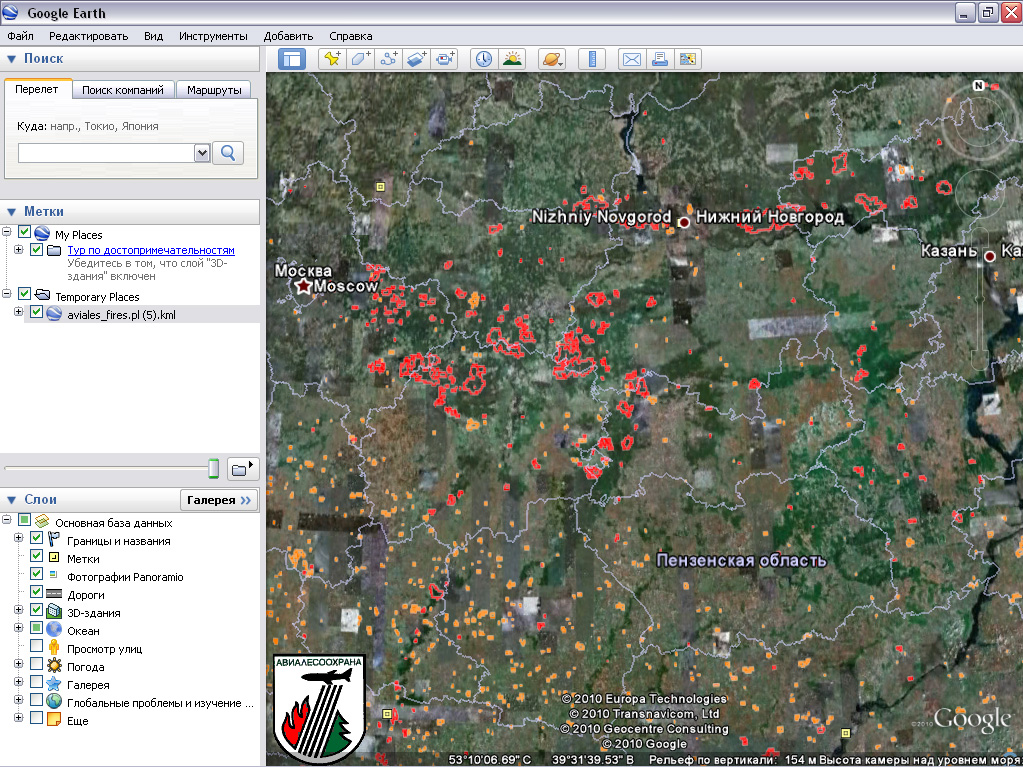
Task: Click the Aviales airplane logo overlay
Action: [320, 709]
